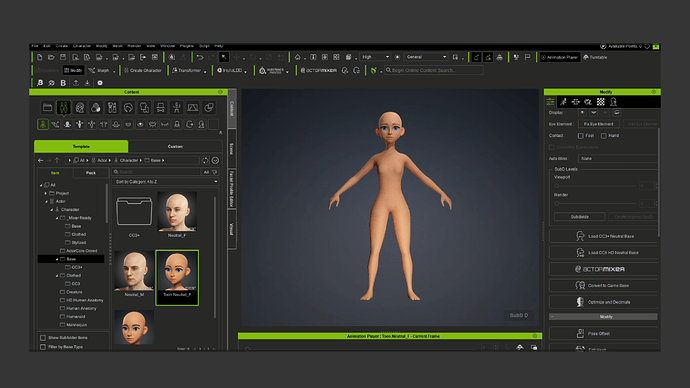Select the Actor category icon in Content panel
The image size is (690, 388).
pos(64,108)
